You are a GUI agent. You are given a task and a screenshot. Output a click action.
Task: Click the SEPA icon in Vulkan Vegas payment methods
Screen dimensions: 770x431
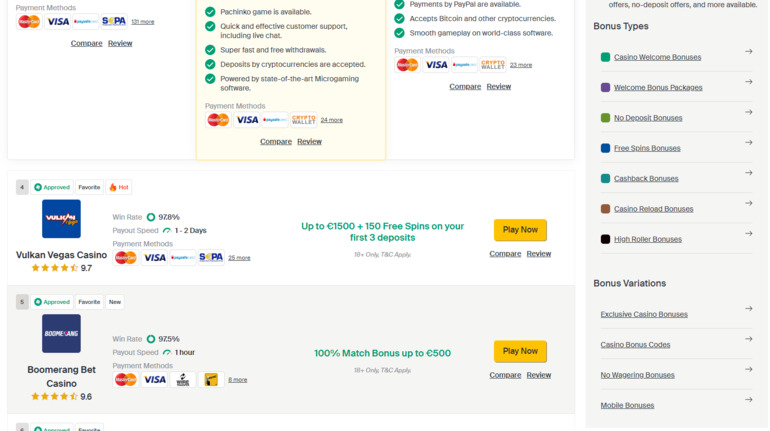click(211, 257)
